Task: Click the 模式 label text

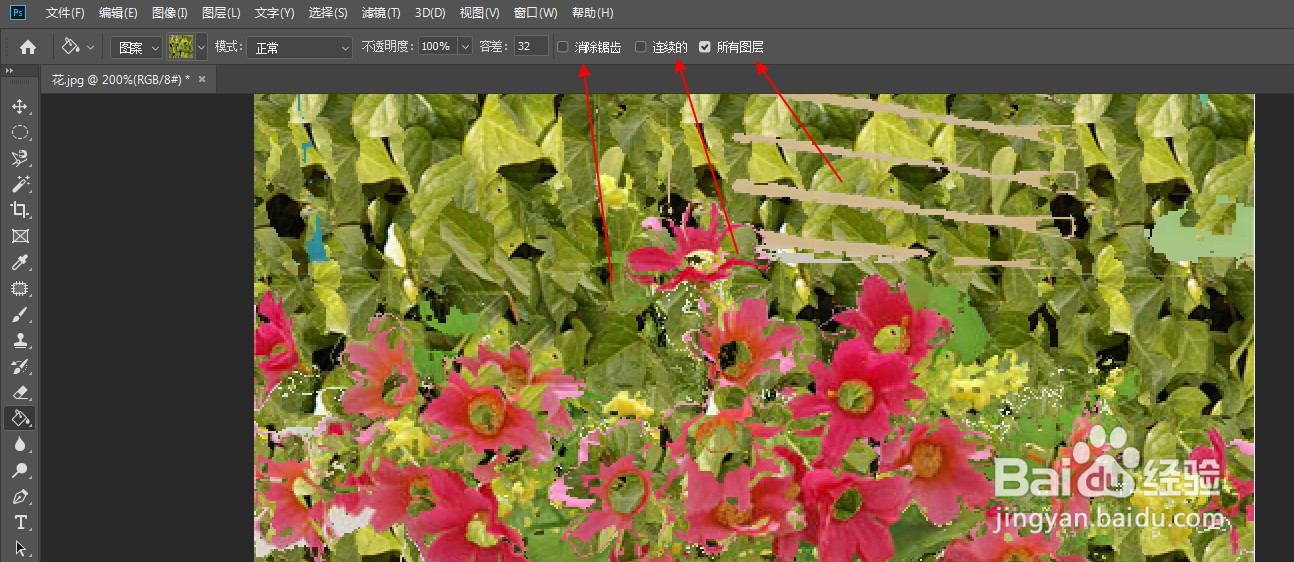Action: [x=229, y=47]
